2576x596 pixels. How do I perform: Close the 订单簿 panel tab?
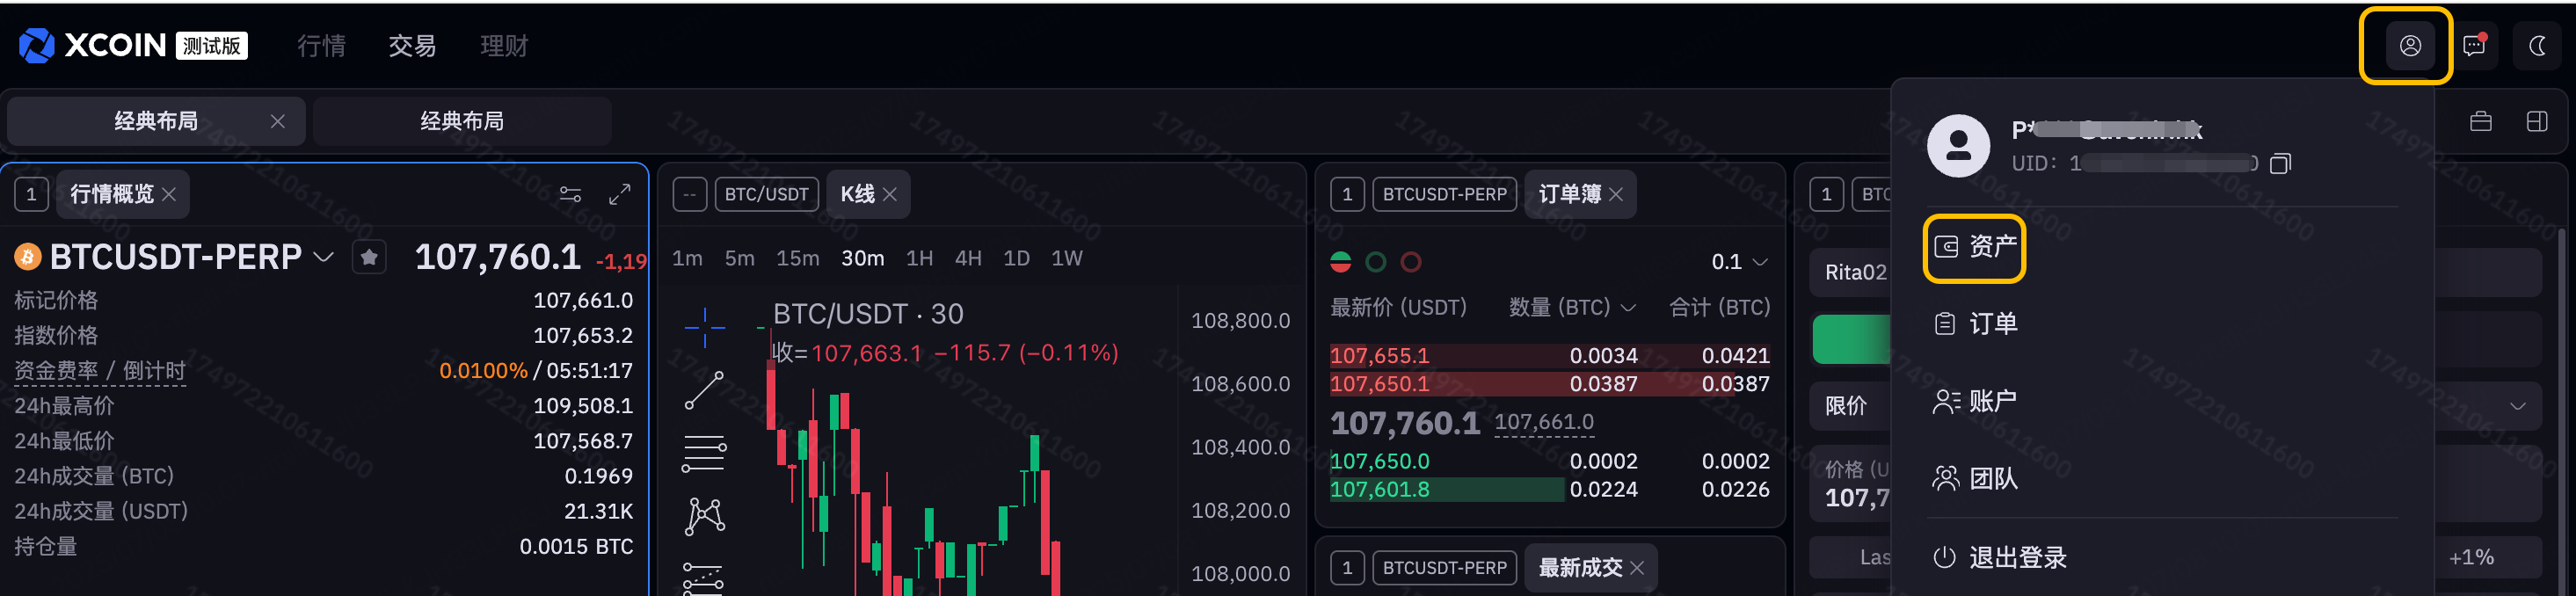[x=1616, y=194]
